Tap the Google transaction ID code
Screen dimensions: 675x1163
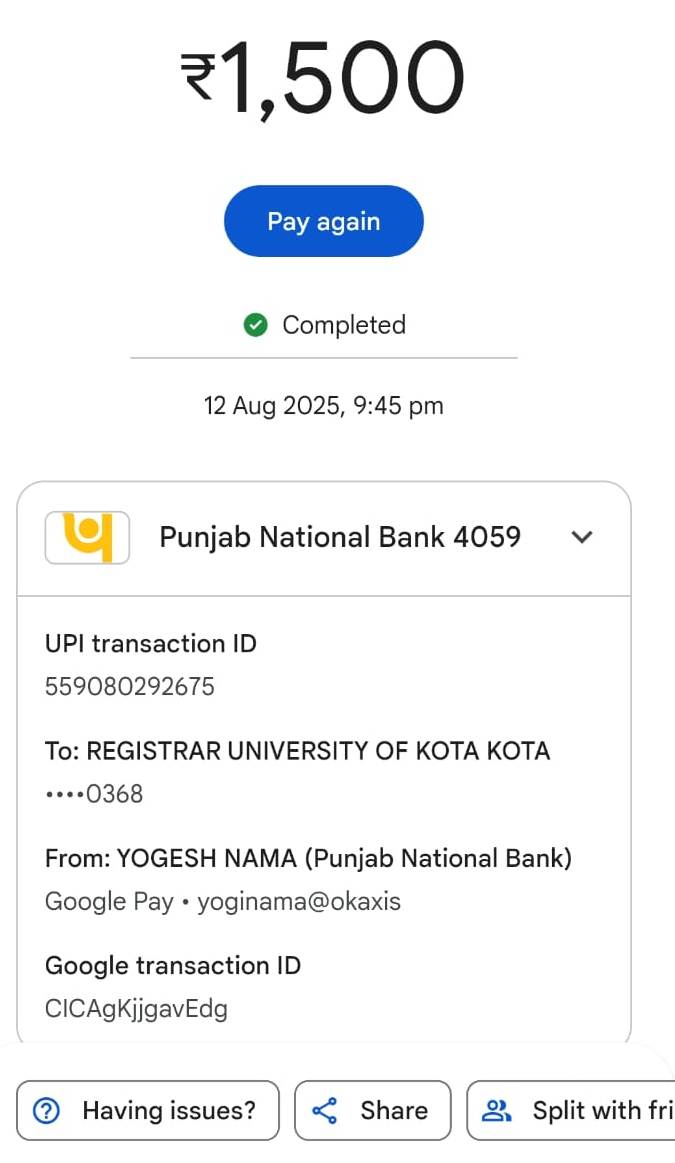[x=136, y=1009]
